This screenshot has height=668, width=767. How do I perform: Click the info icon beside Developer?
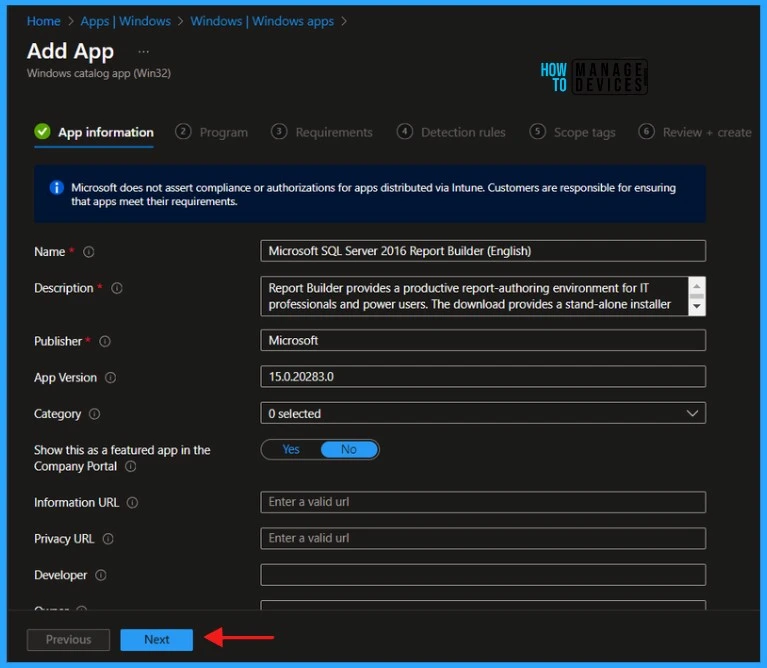point(101,575)
